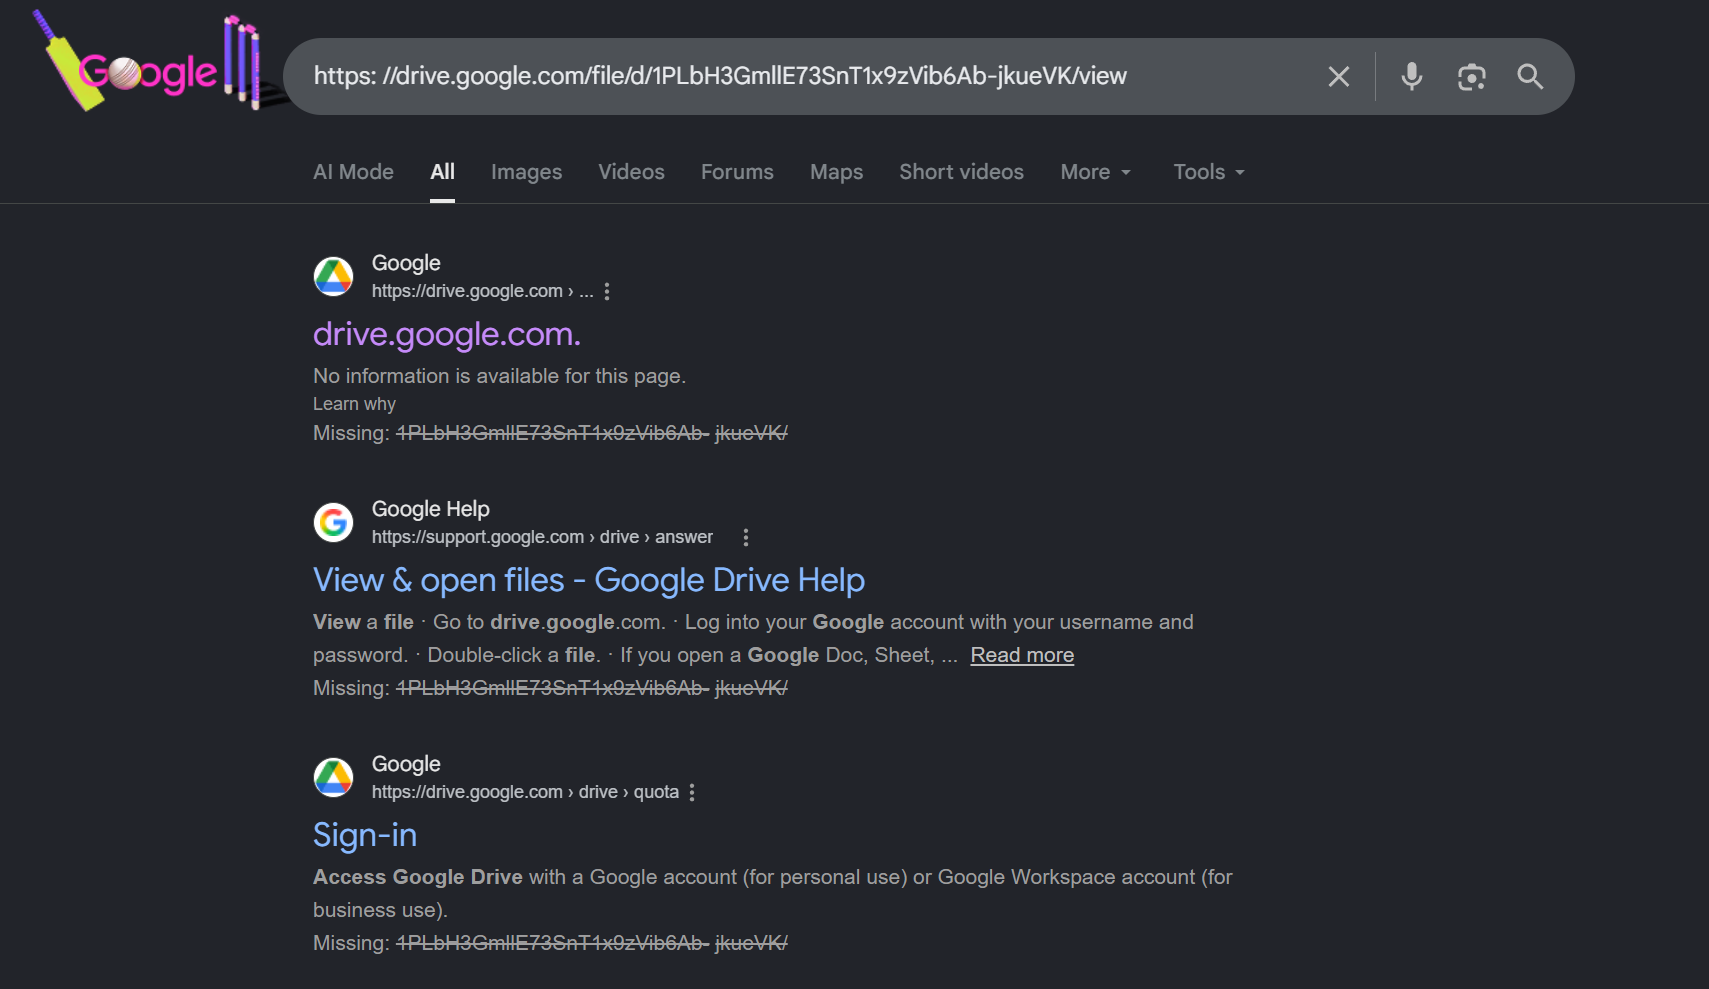Click the 'Google Help' site name
This screenshot has width=1709, height=989.
[x=431, y=509]
